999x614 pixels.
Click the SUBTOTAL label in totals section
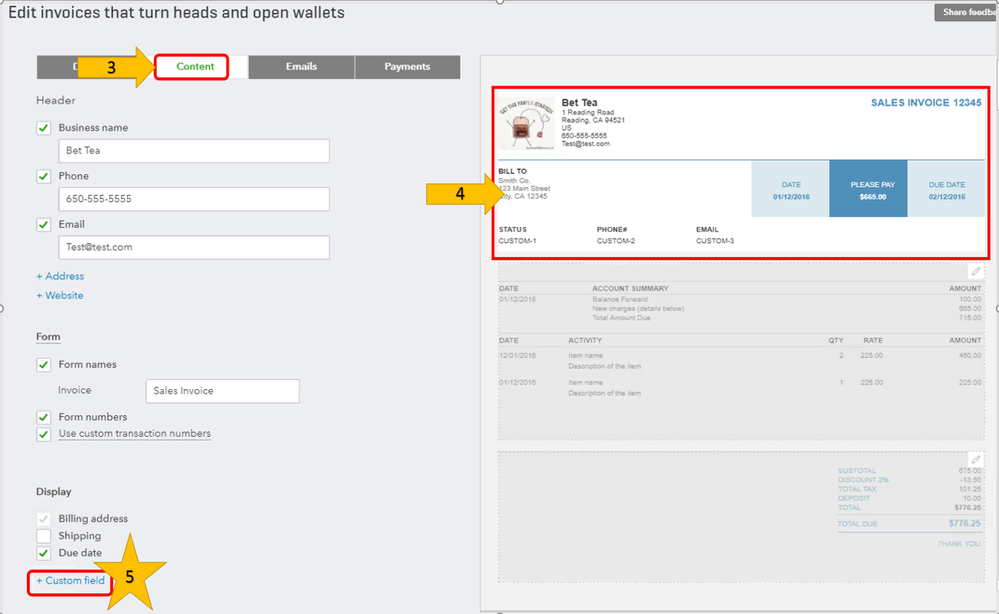click(856, 471)
